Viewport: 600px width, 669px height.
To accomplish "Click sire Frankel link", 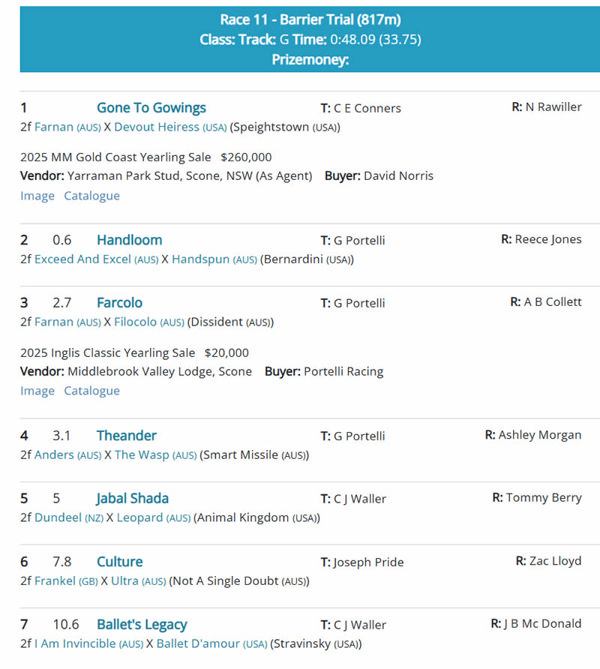I will point(56,581).
